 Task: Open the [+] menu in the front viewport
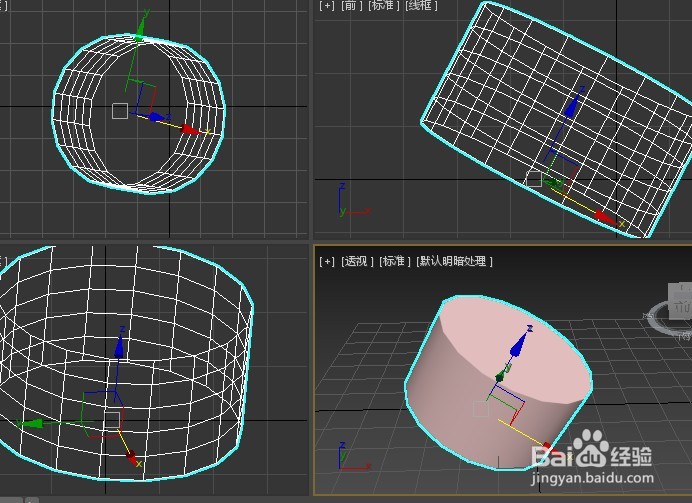[x=327, y=6]
